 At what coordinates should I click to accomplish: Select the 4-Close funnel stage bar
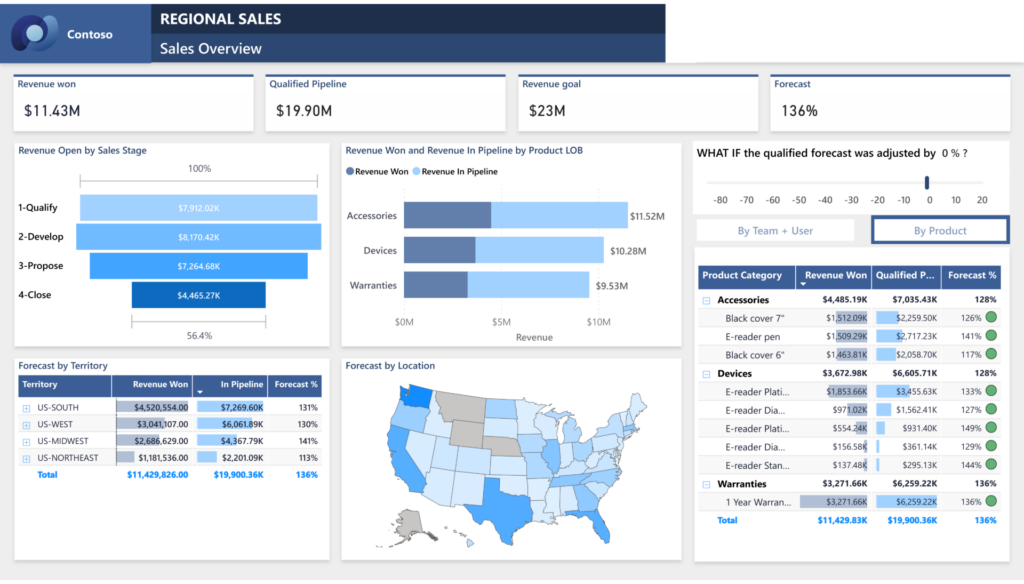(199, 295)
